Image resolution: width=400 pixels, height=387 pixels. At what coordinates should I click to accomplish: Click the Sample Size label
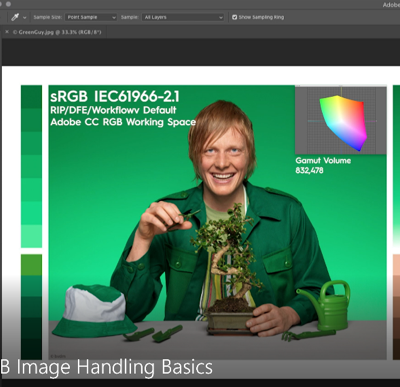47,17
